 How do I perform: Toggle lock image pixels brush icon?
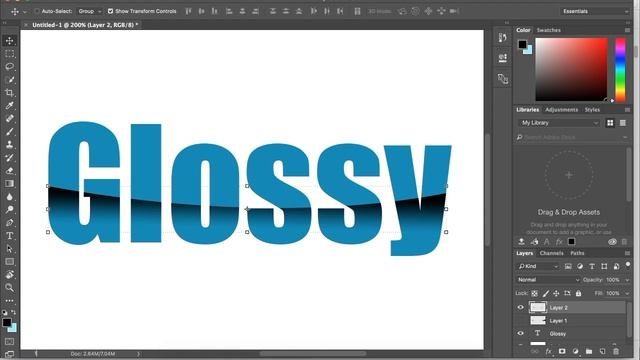(x=546, y=293)
